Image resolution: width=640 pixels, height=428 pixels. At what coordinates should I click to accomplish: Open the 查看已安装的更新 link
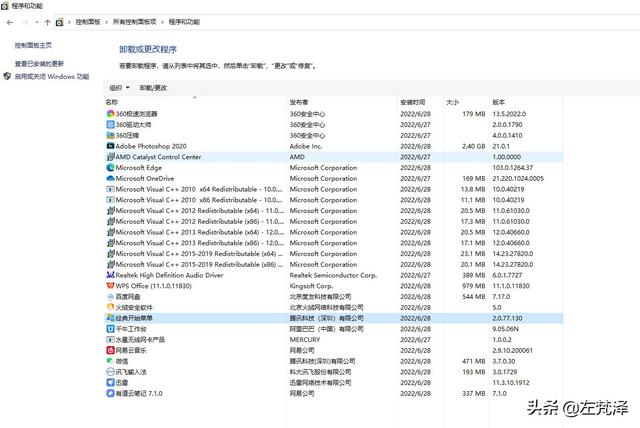[39, 64]
